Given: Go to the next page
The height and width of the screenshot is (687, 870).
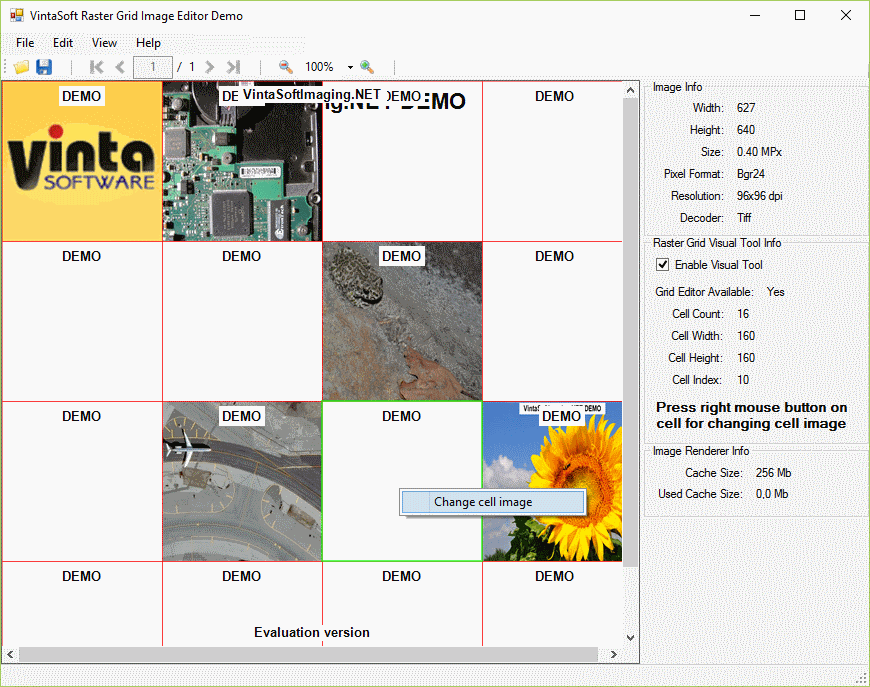Looking at the screenshot, I should [x=209, y=67].
